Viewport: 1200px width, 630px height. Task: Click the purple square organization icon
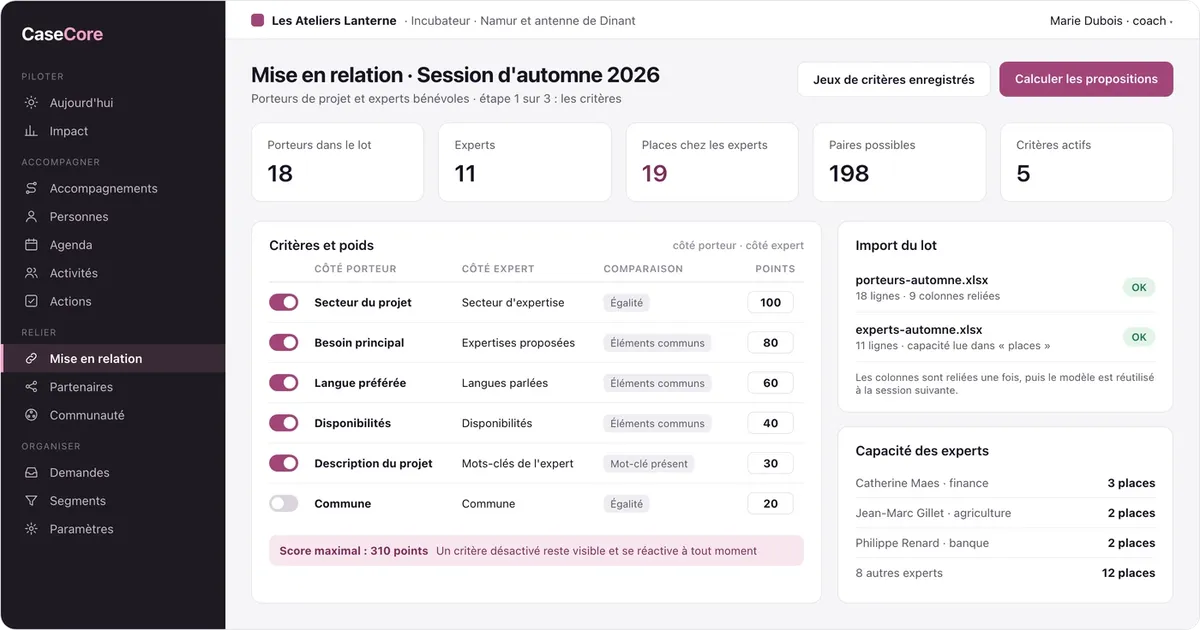coord(257,20)
